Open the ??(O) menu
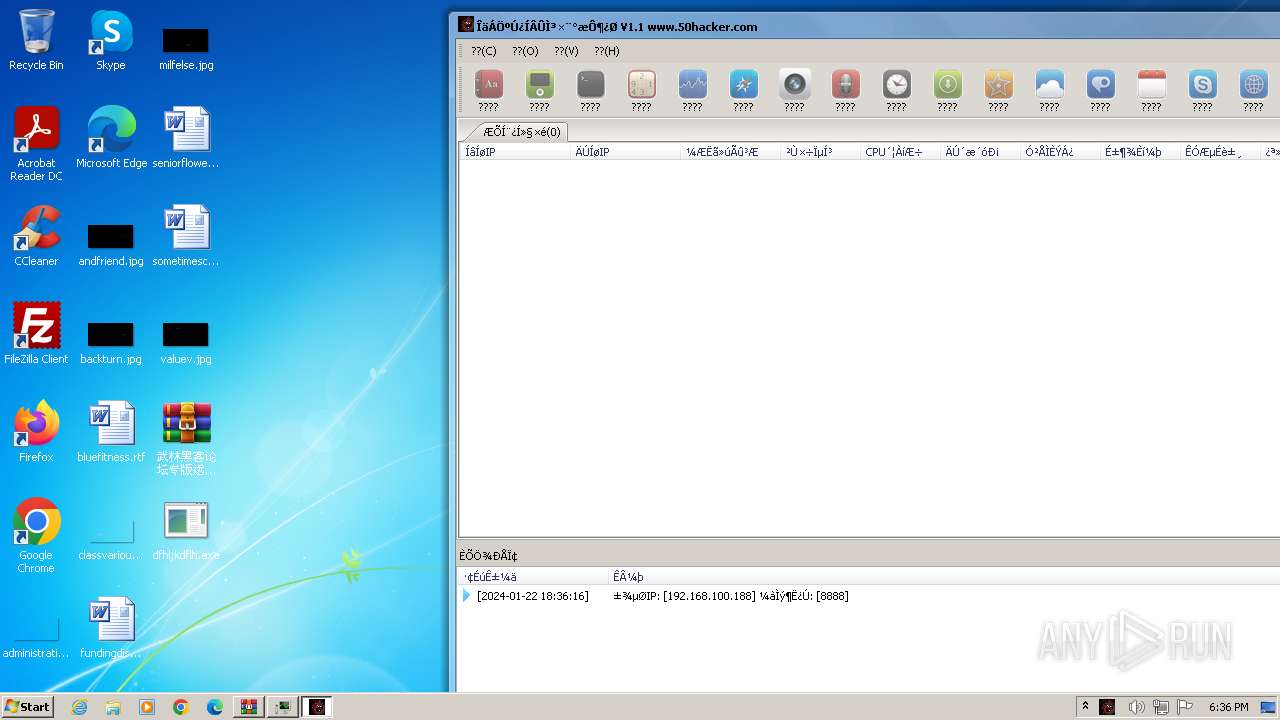The height and width of the screenshot is (720, 1280). pos(525,51)
